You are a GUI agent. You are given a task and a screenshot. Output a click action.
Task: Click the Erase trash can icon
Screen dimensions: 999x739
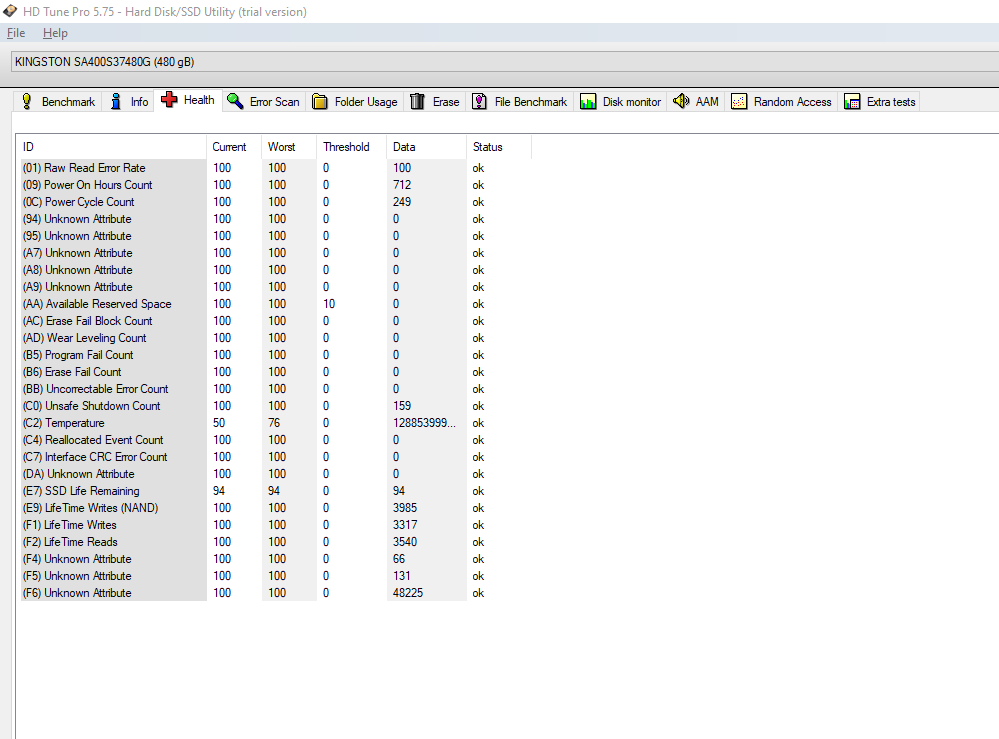coord(417,101)
